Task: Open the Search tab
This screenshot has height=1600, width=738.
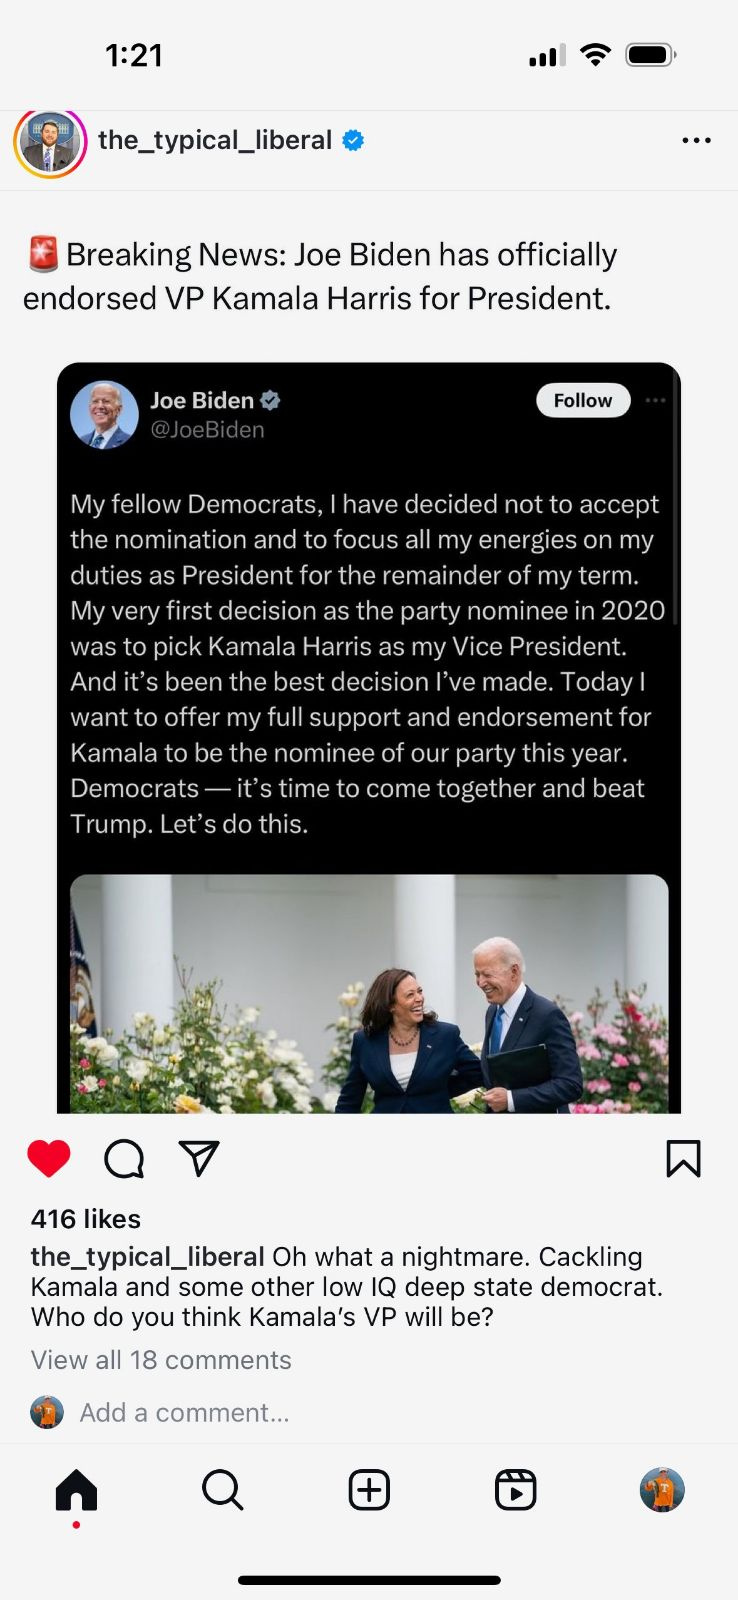Action: [x=222, y=1490]
